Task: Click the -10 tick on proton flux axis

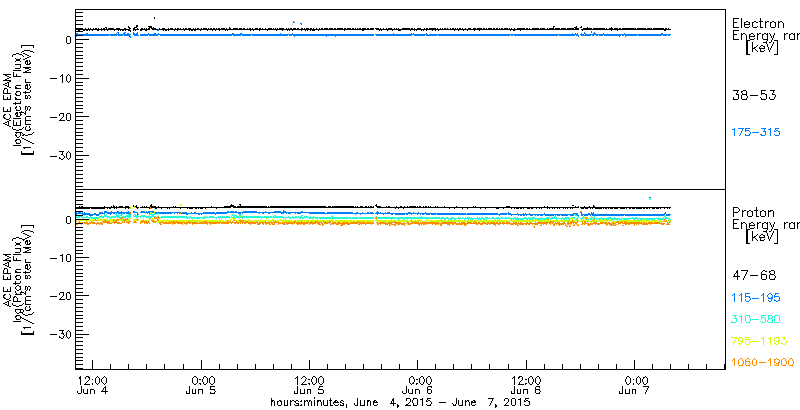Action: coord(60,258)
